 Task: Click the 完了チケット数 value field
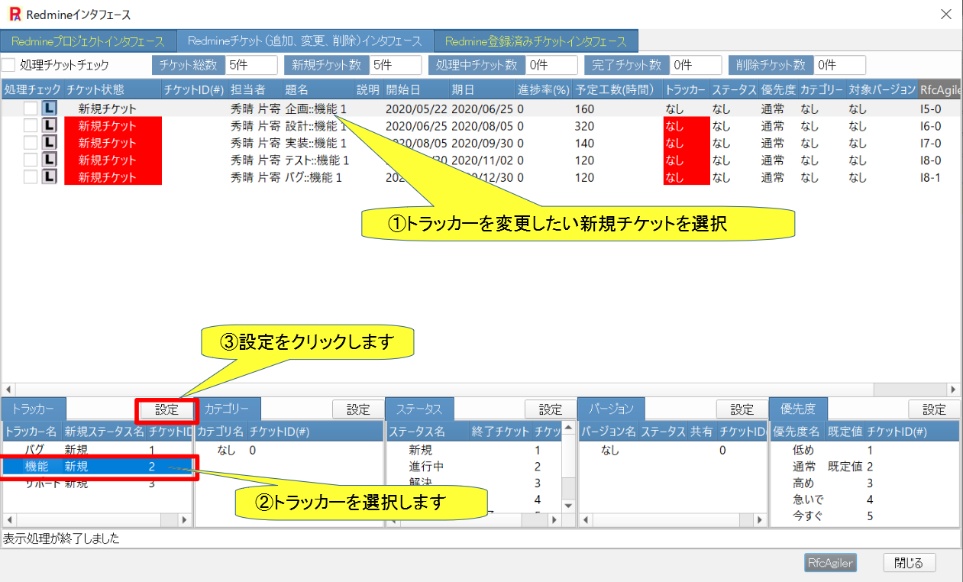click(695, 64)
